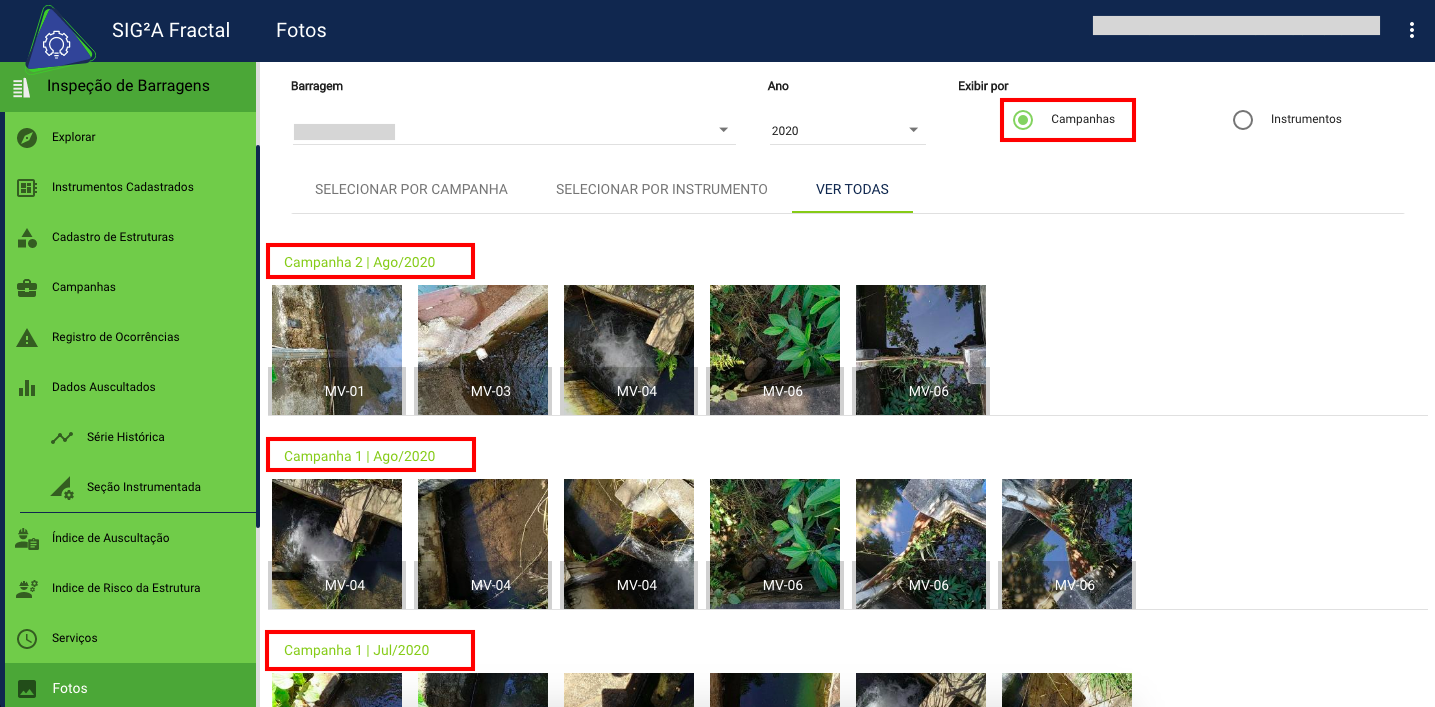This screenshot has height=707, width=1435.
Task: Click the Campanhas briefcase icon
Action: pos(28,287)
